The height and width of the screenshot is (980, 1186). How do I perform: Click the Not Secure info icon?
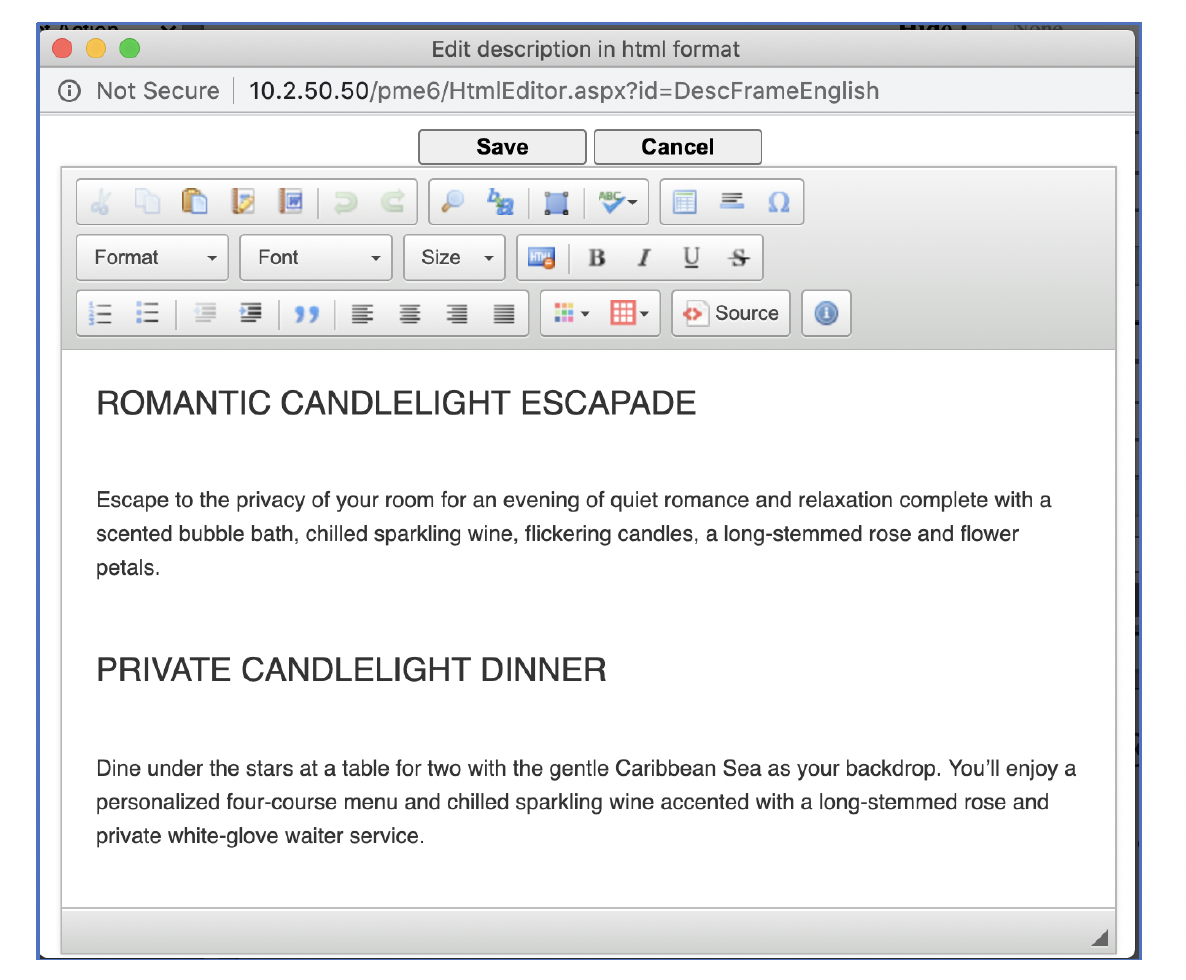70,91
